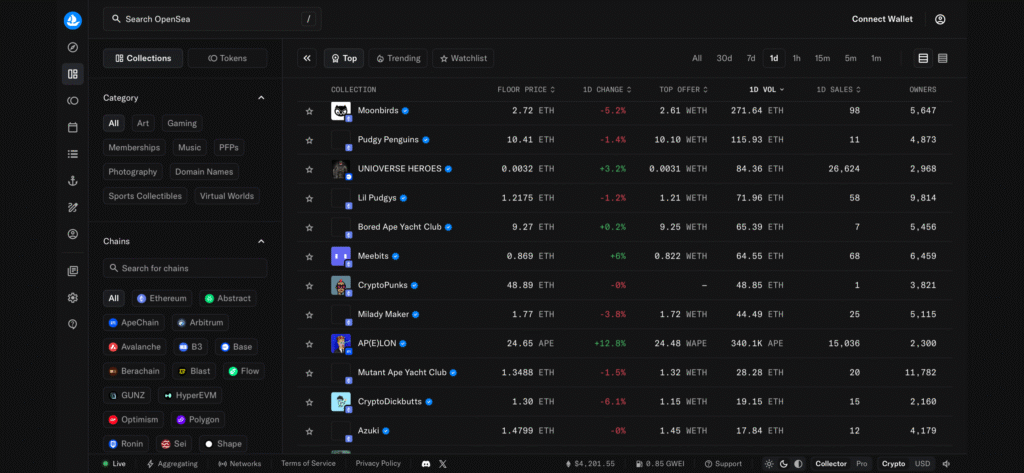1024x473 pixels.
Task: Sort by Floor Price column header
Action: [526, 90]
